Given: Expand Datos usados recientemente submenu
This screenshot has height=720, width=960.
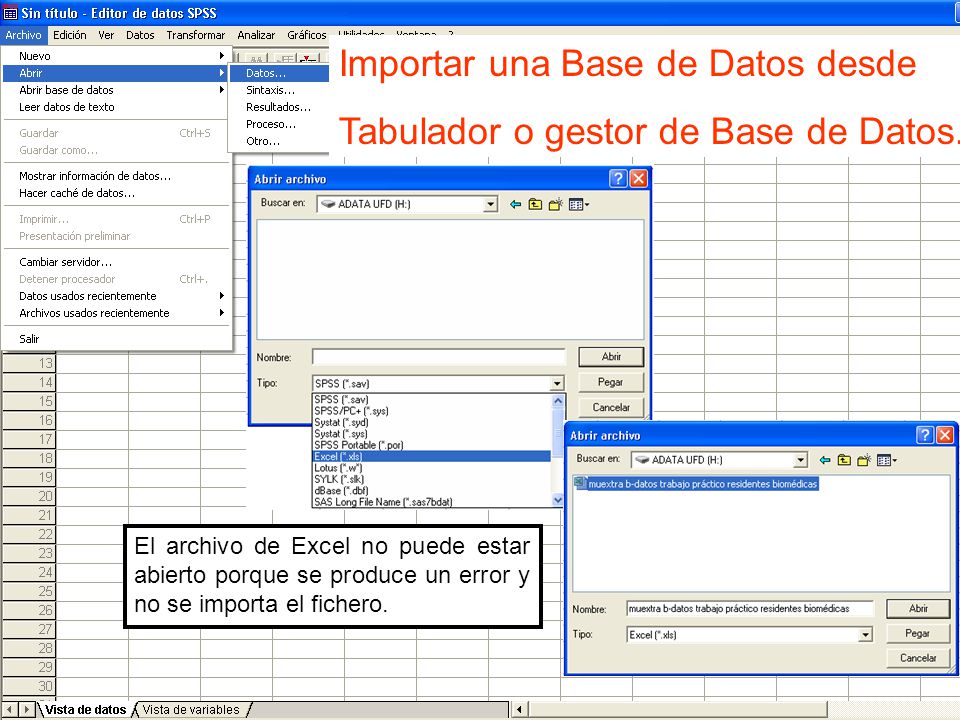Looking at the screenshot, I should click(116, 296).
